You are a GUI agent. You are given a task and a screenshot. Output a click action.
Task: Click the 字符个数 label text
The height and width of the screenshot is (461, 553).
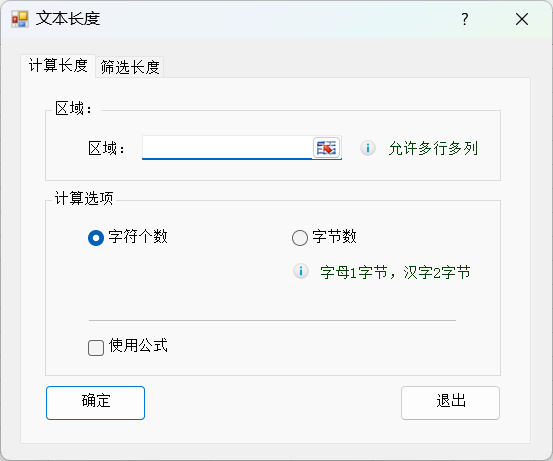pyautogui.click(x=138, y=236)
